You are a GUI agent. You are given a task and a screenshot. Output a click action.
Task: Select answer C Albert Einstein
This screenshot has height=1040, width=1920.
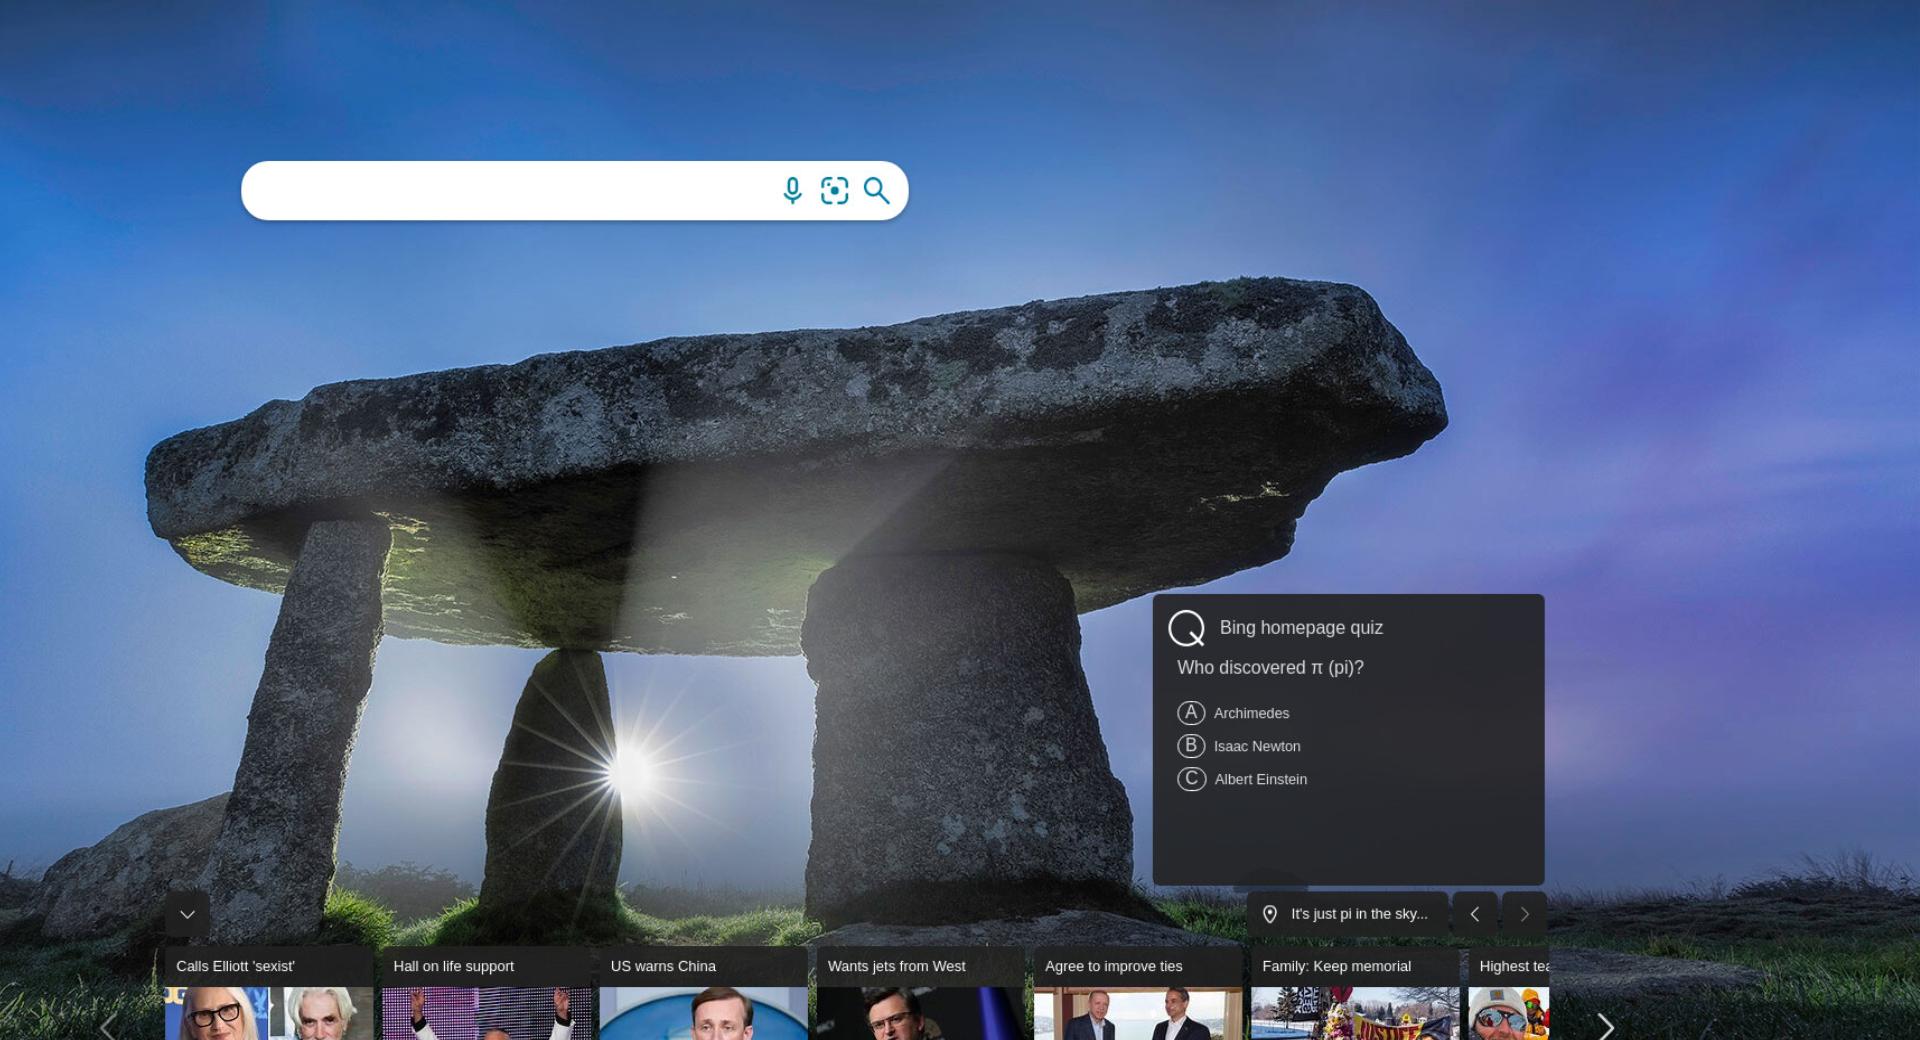[1242, 779]
